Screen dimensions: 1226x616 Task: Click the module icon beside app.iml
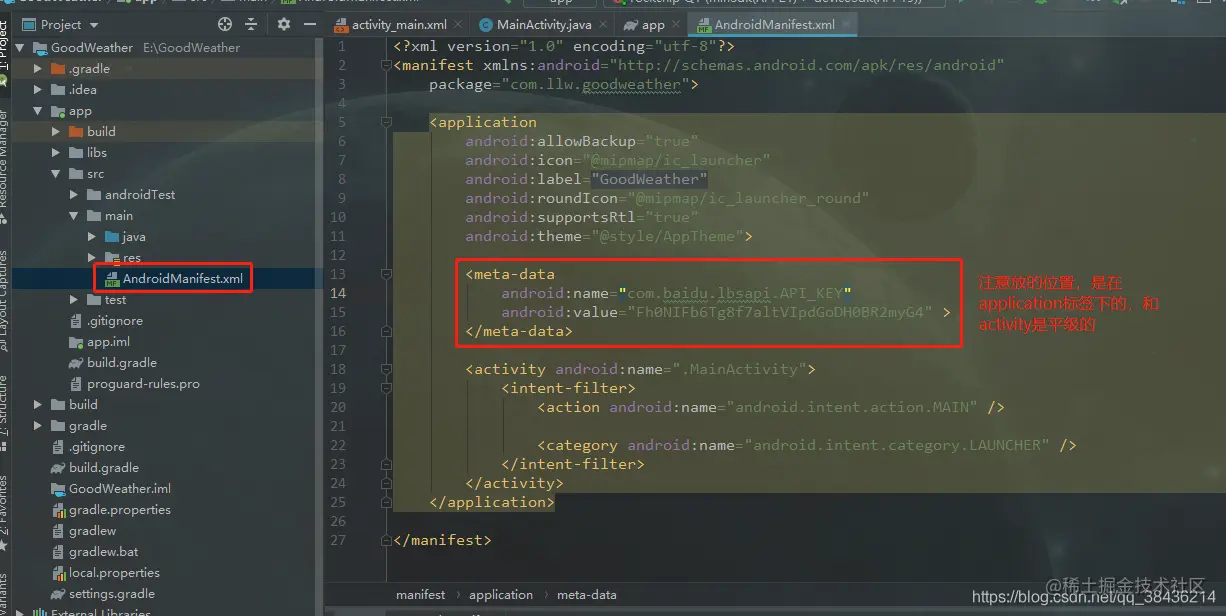tap(77, 342)
